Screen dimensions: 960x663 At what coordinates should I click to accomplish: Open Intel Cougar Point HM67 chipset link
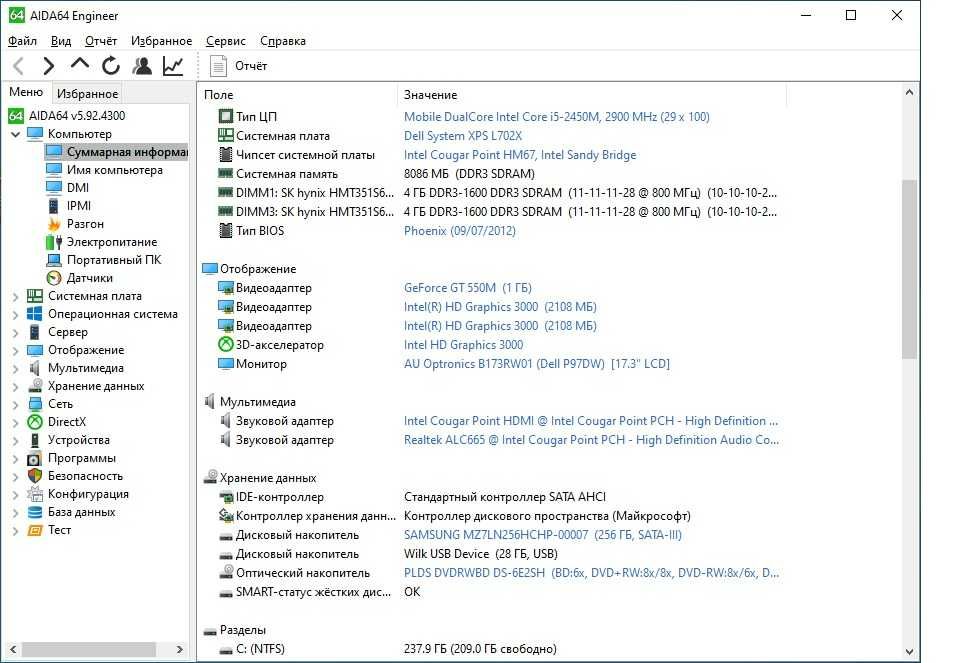pyautogui.click(x=520, y=154)
